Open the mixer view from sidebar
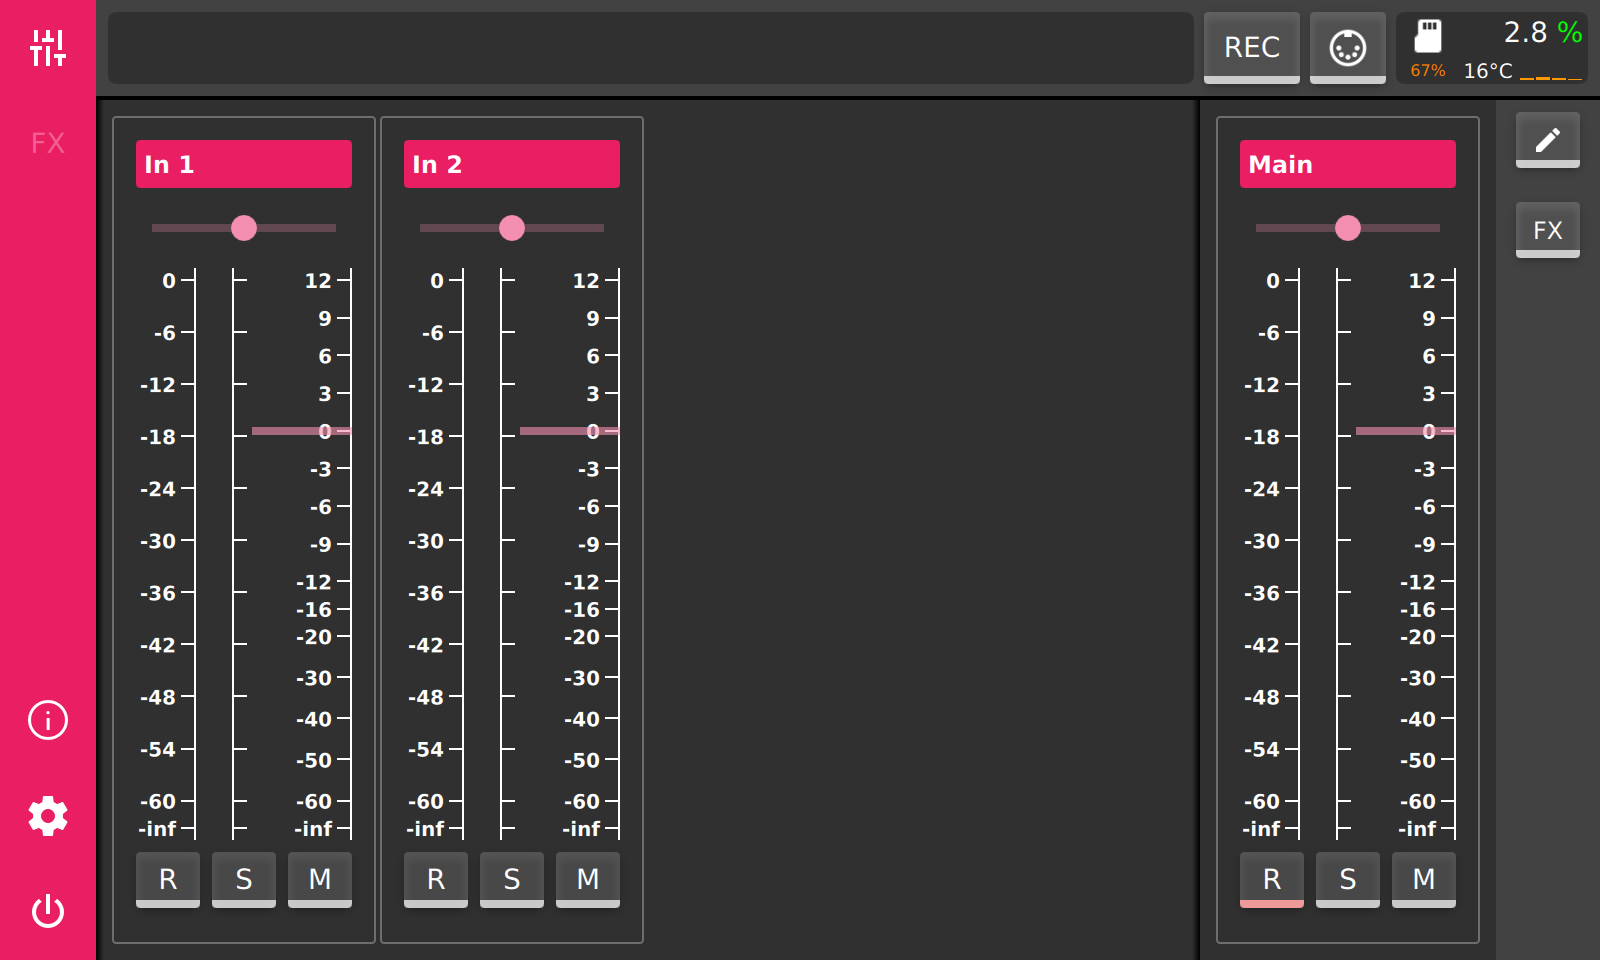This screenshot has height=960, width=1600. coord(47,47)
